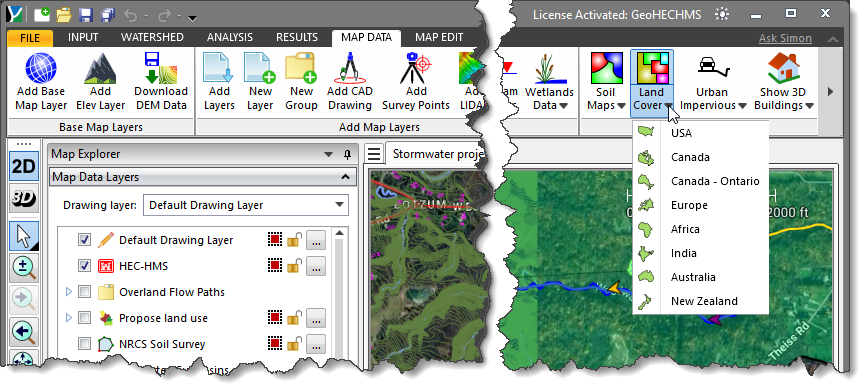Click the redo arrow
This screenshot has width=865, height=386.
[x=165, y=15]
